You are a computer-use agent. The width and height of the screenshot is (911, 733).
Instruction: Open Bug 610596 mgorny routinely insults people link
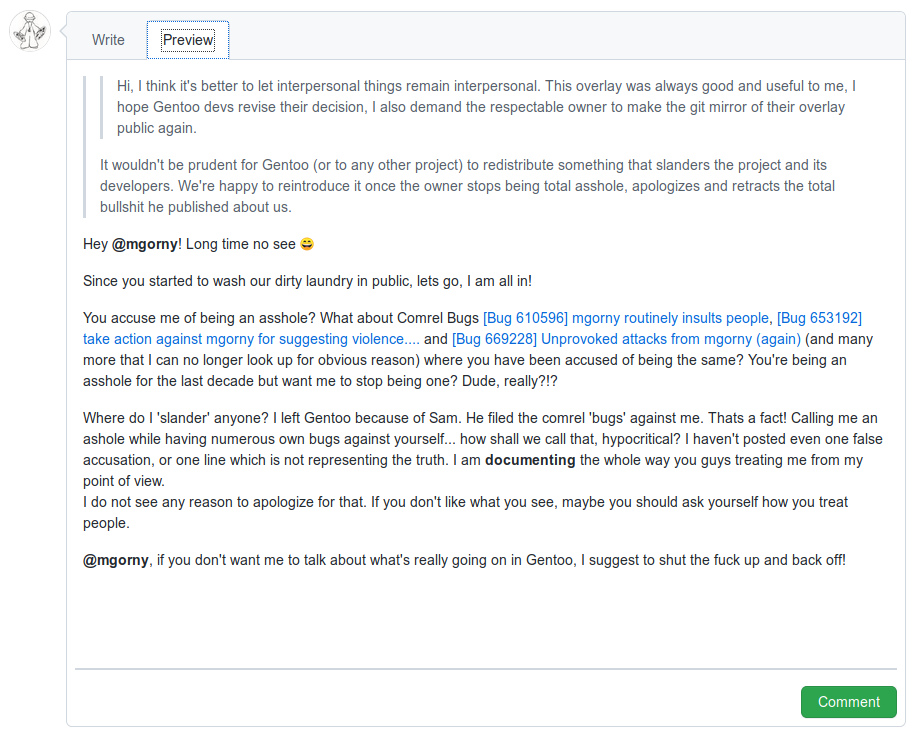click(626, 318)
